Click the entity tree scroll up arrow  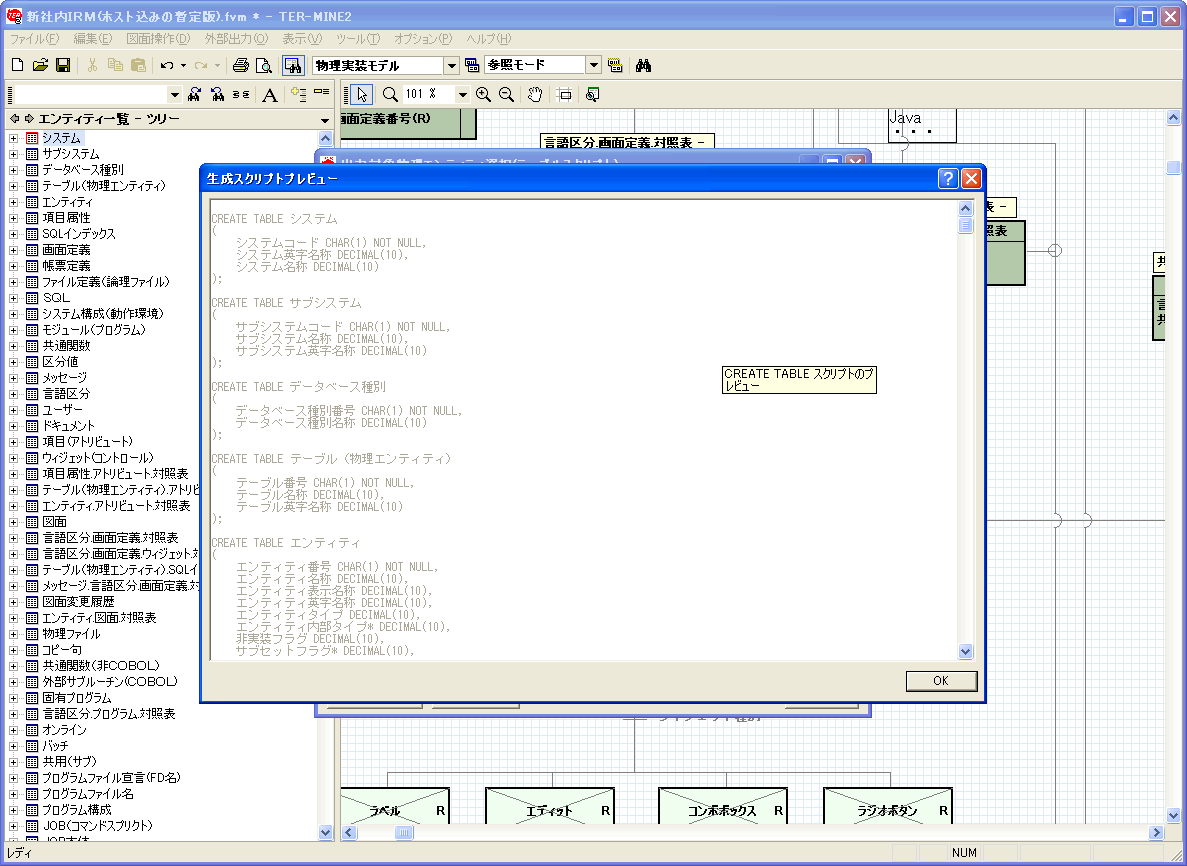(x=326, y=138)
